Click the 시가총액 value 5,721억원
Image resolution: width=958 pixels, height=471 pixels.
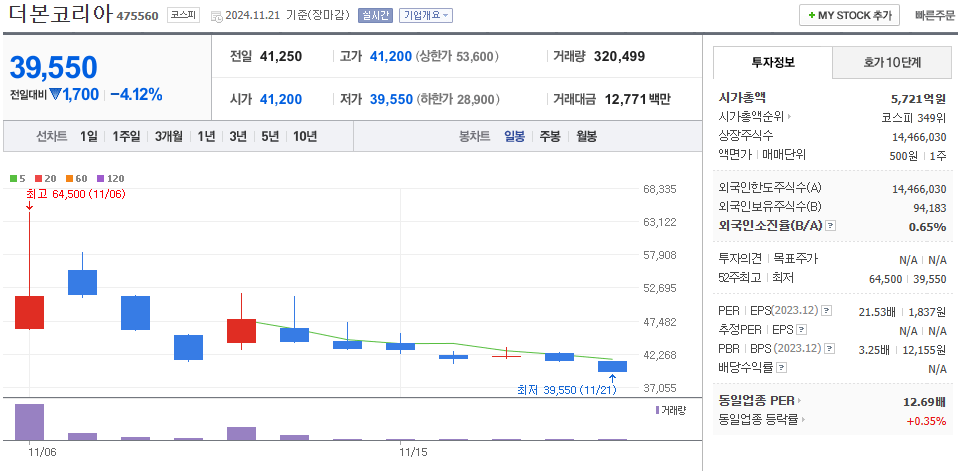[918, 98]
